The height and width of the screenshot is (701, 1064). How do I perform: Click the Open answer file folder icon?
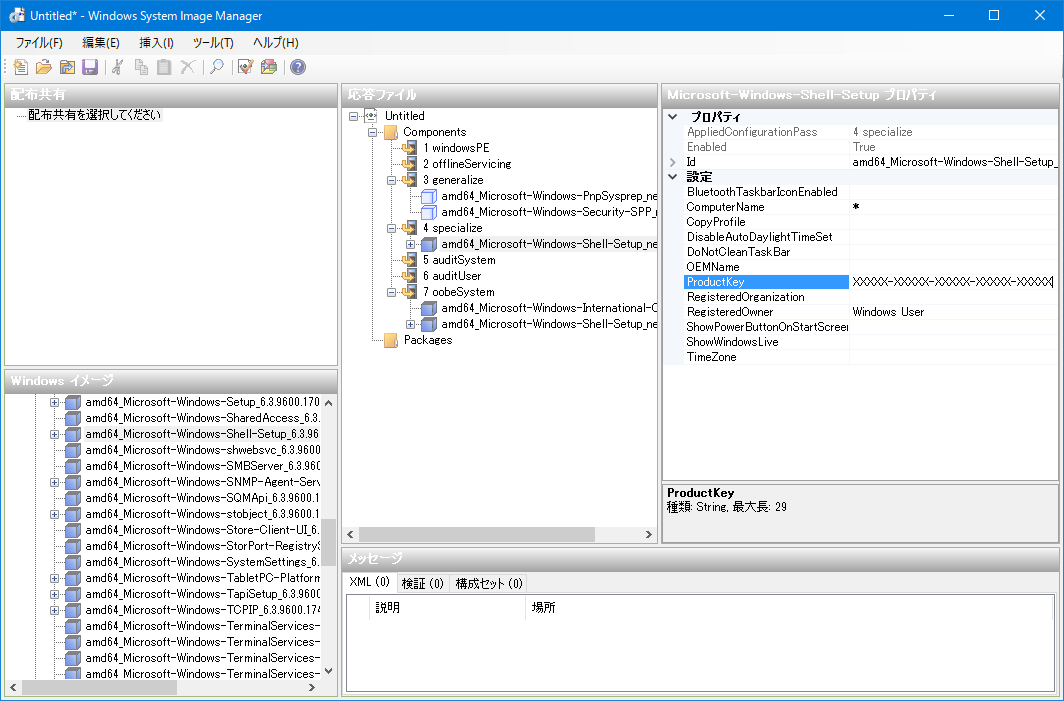tap(43, 67)
